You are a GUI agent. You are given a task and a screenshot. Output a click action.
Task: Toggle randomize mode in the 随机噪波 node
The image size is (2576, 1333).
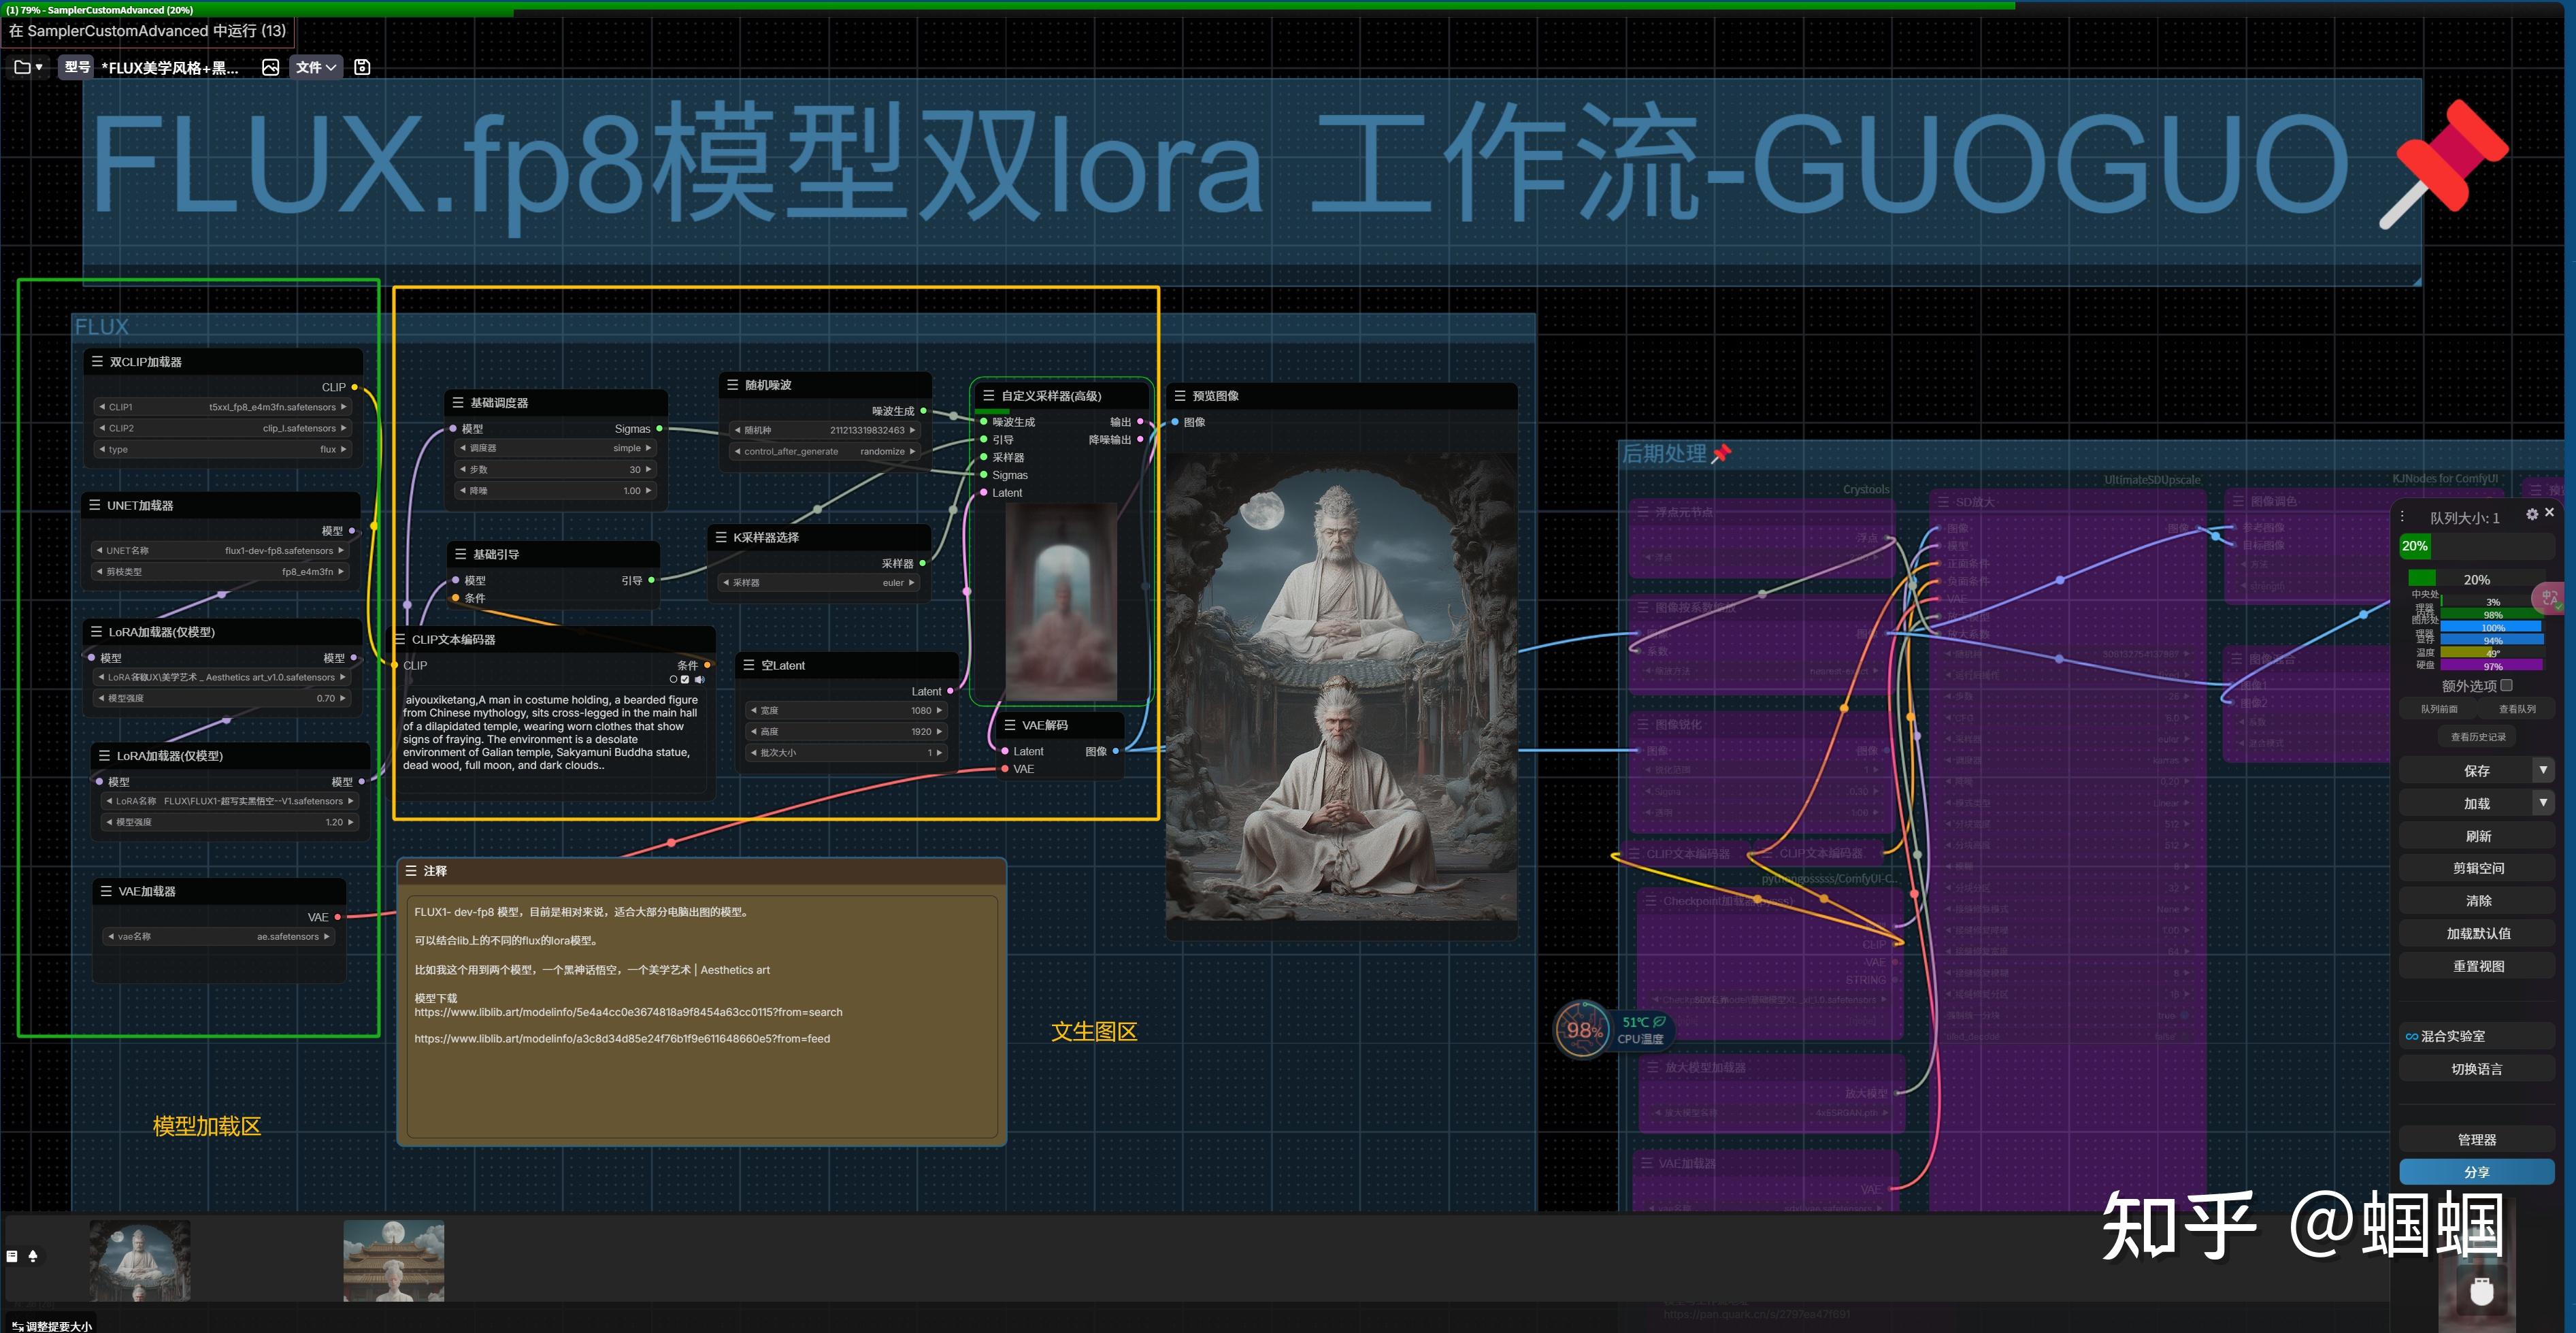coord(882,451)
